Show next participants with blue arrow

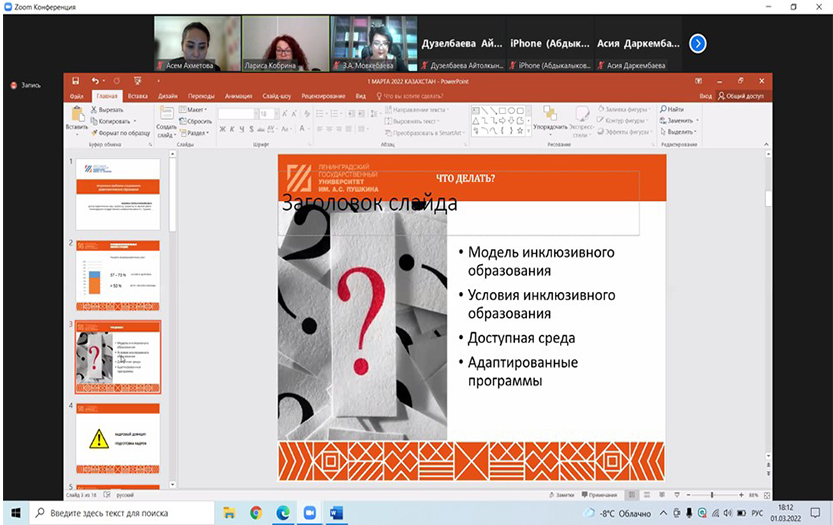tap(698, 43)
